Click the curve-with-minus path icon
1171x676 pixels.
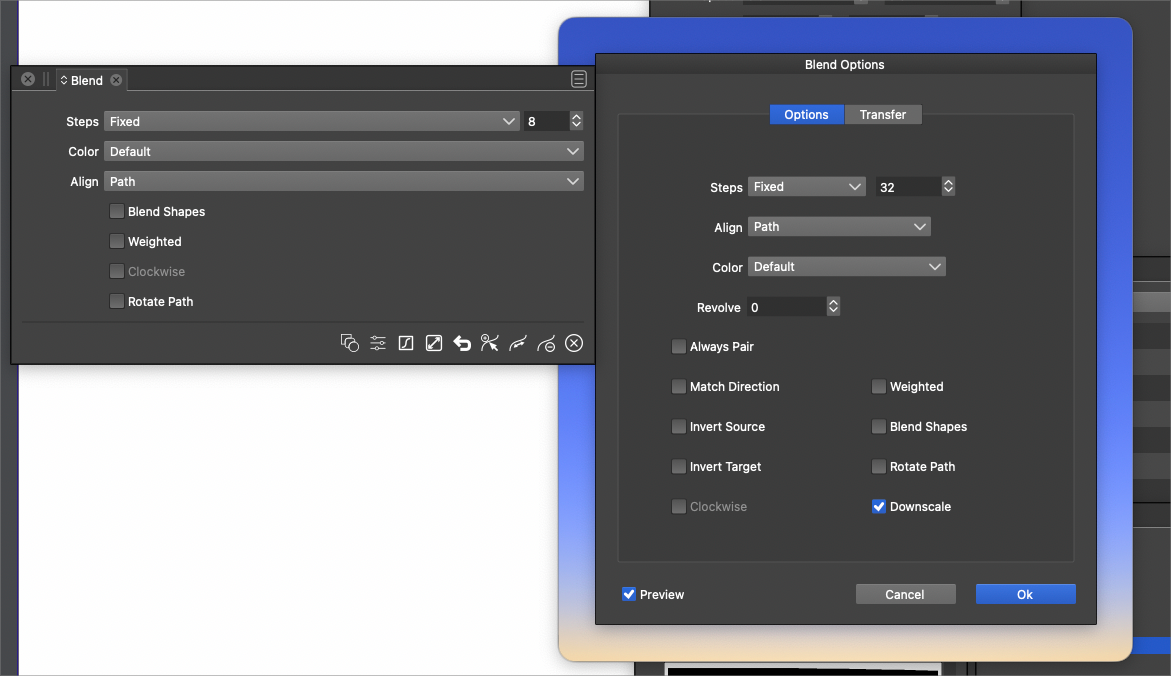point(546,343)
